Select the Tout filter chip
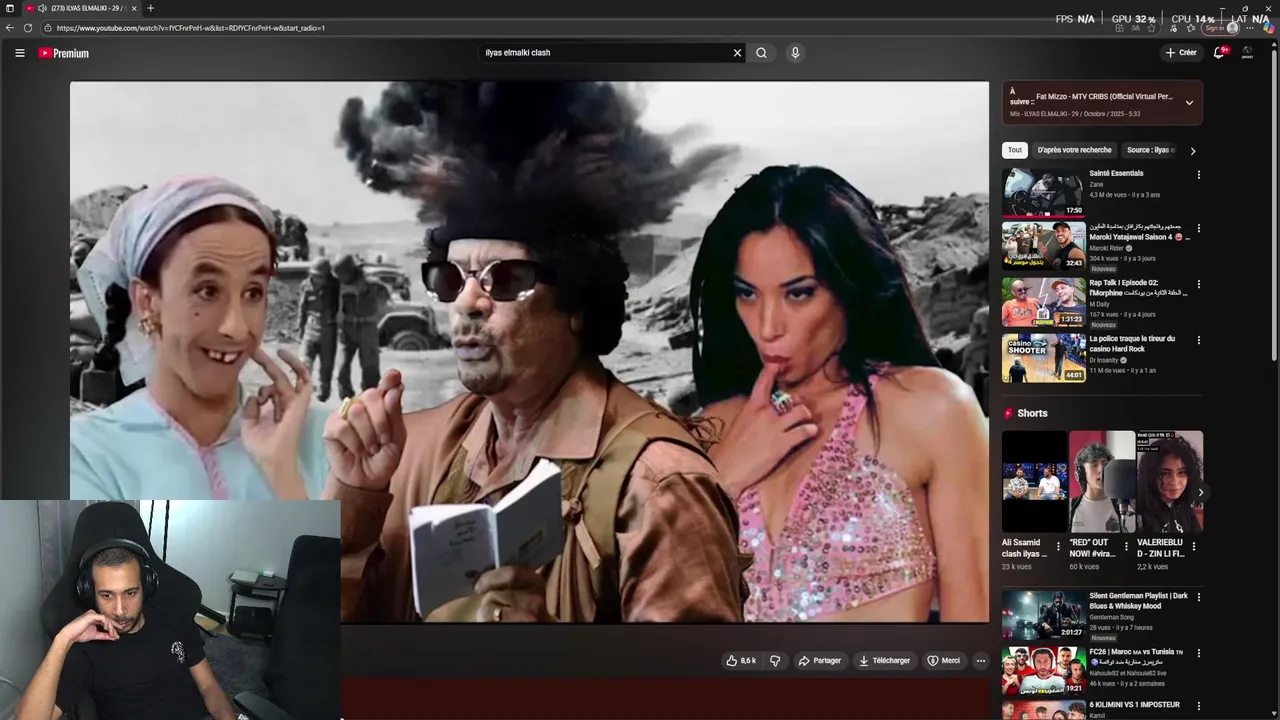The image size is (1280, 720). click(1015, 150)
